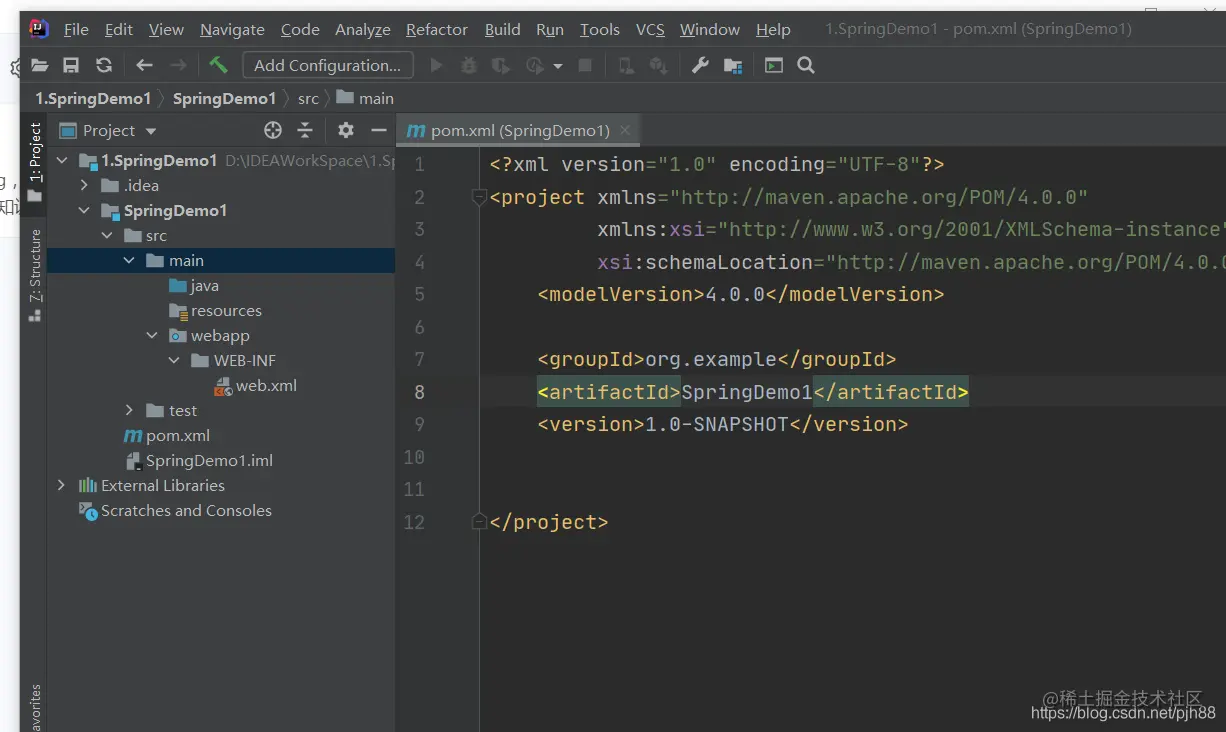
Task: Open Settings via the wrench icon
Action: coord(700,65)
